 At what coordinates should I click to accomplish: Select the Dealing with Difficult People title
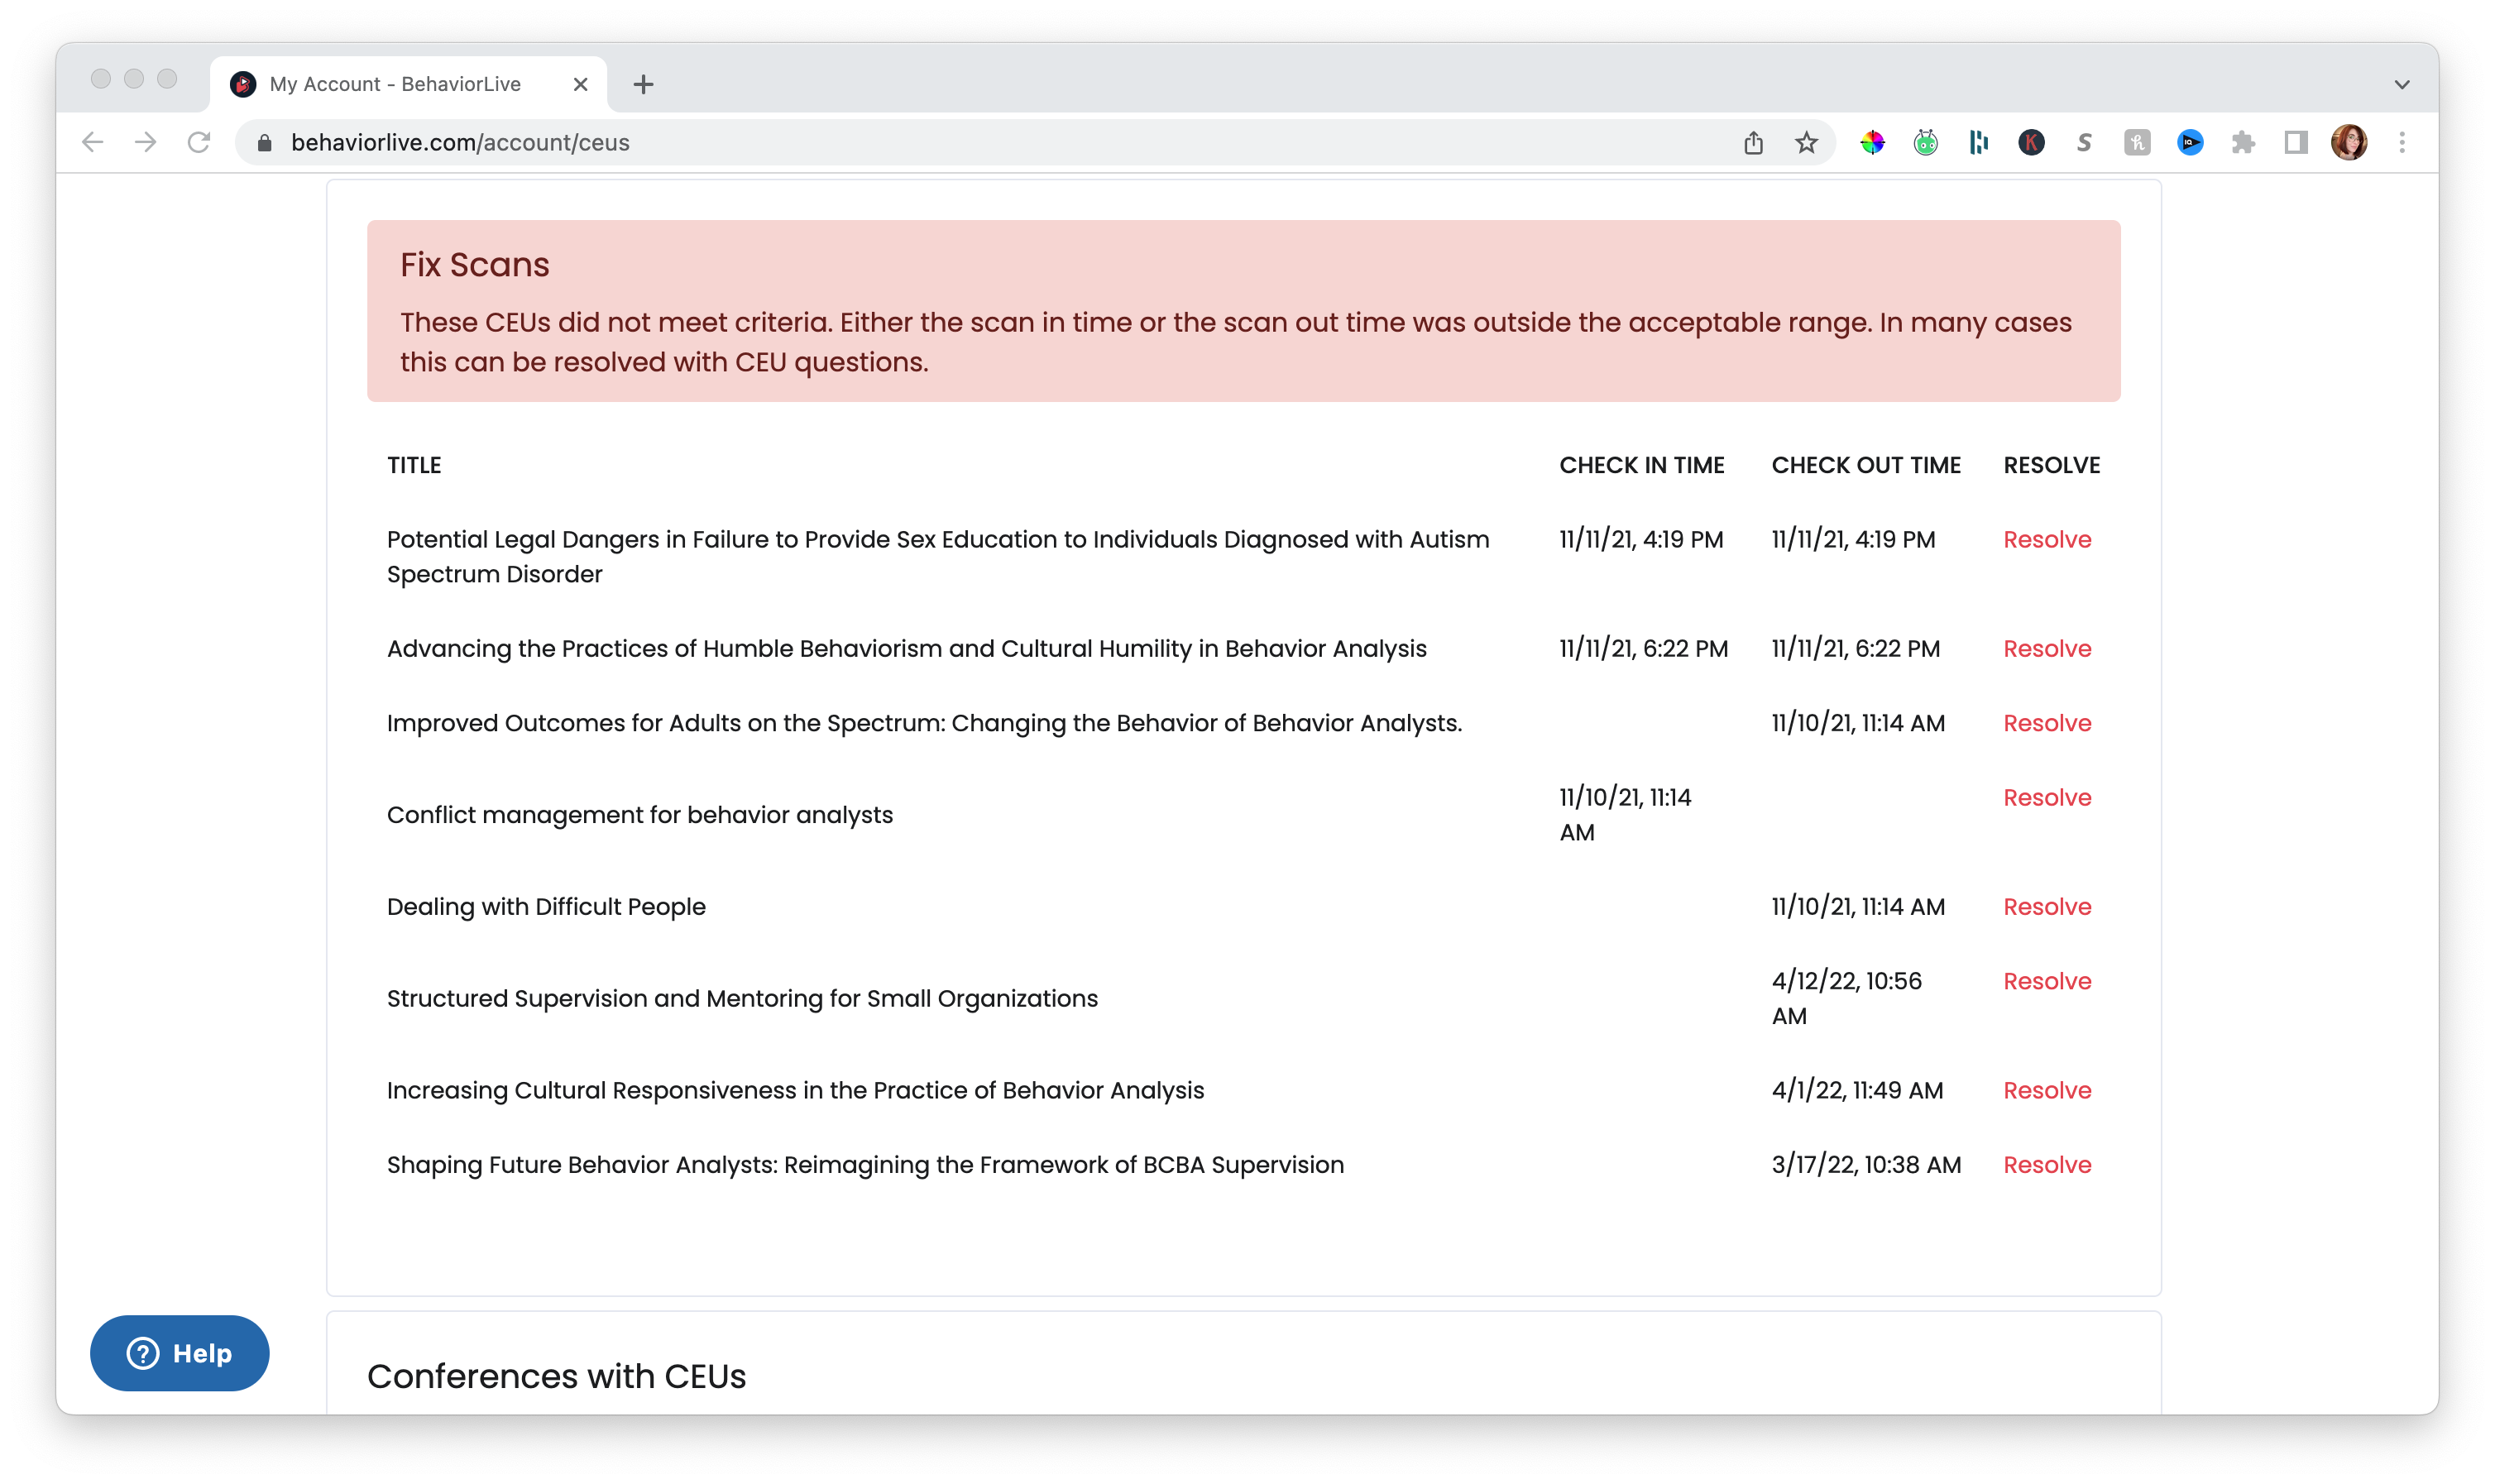click(546, 906)
